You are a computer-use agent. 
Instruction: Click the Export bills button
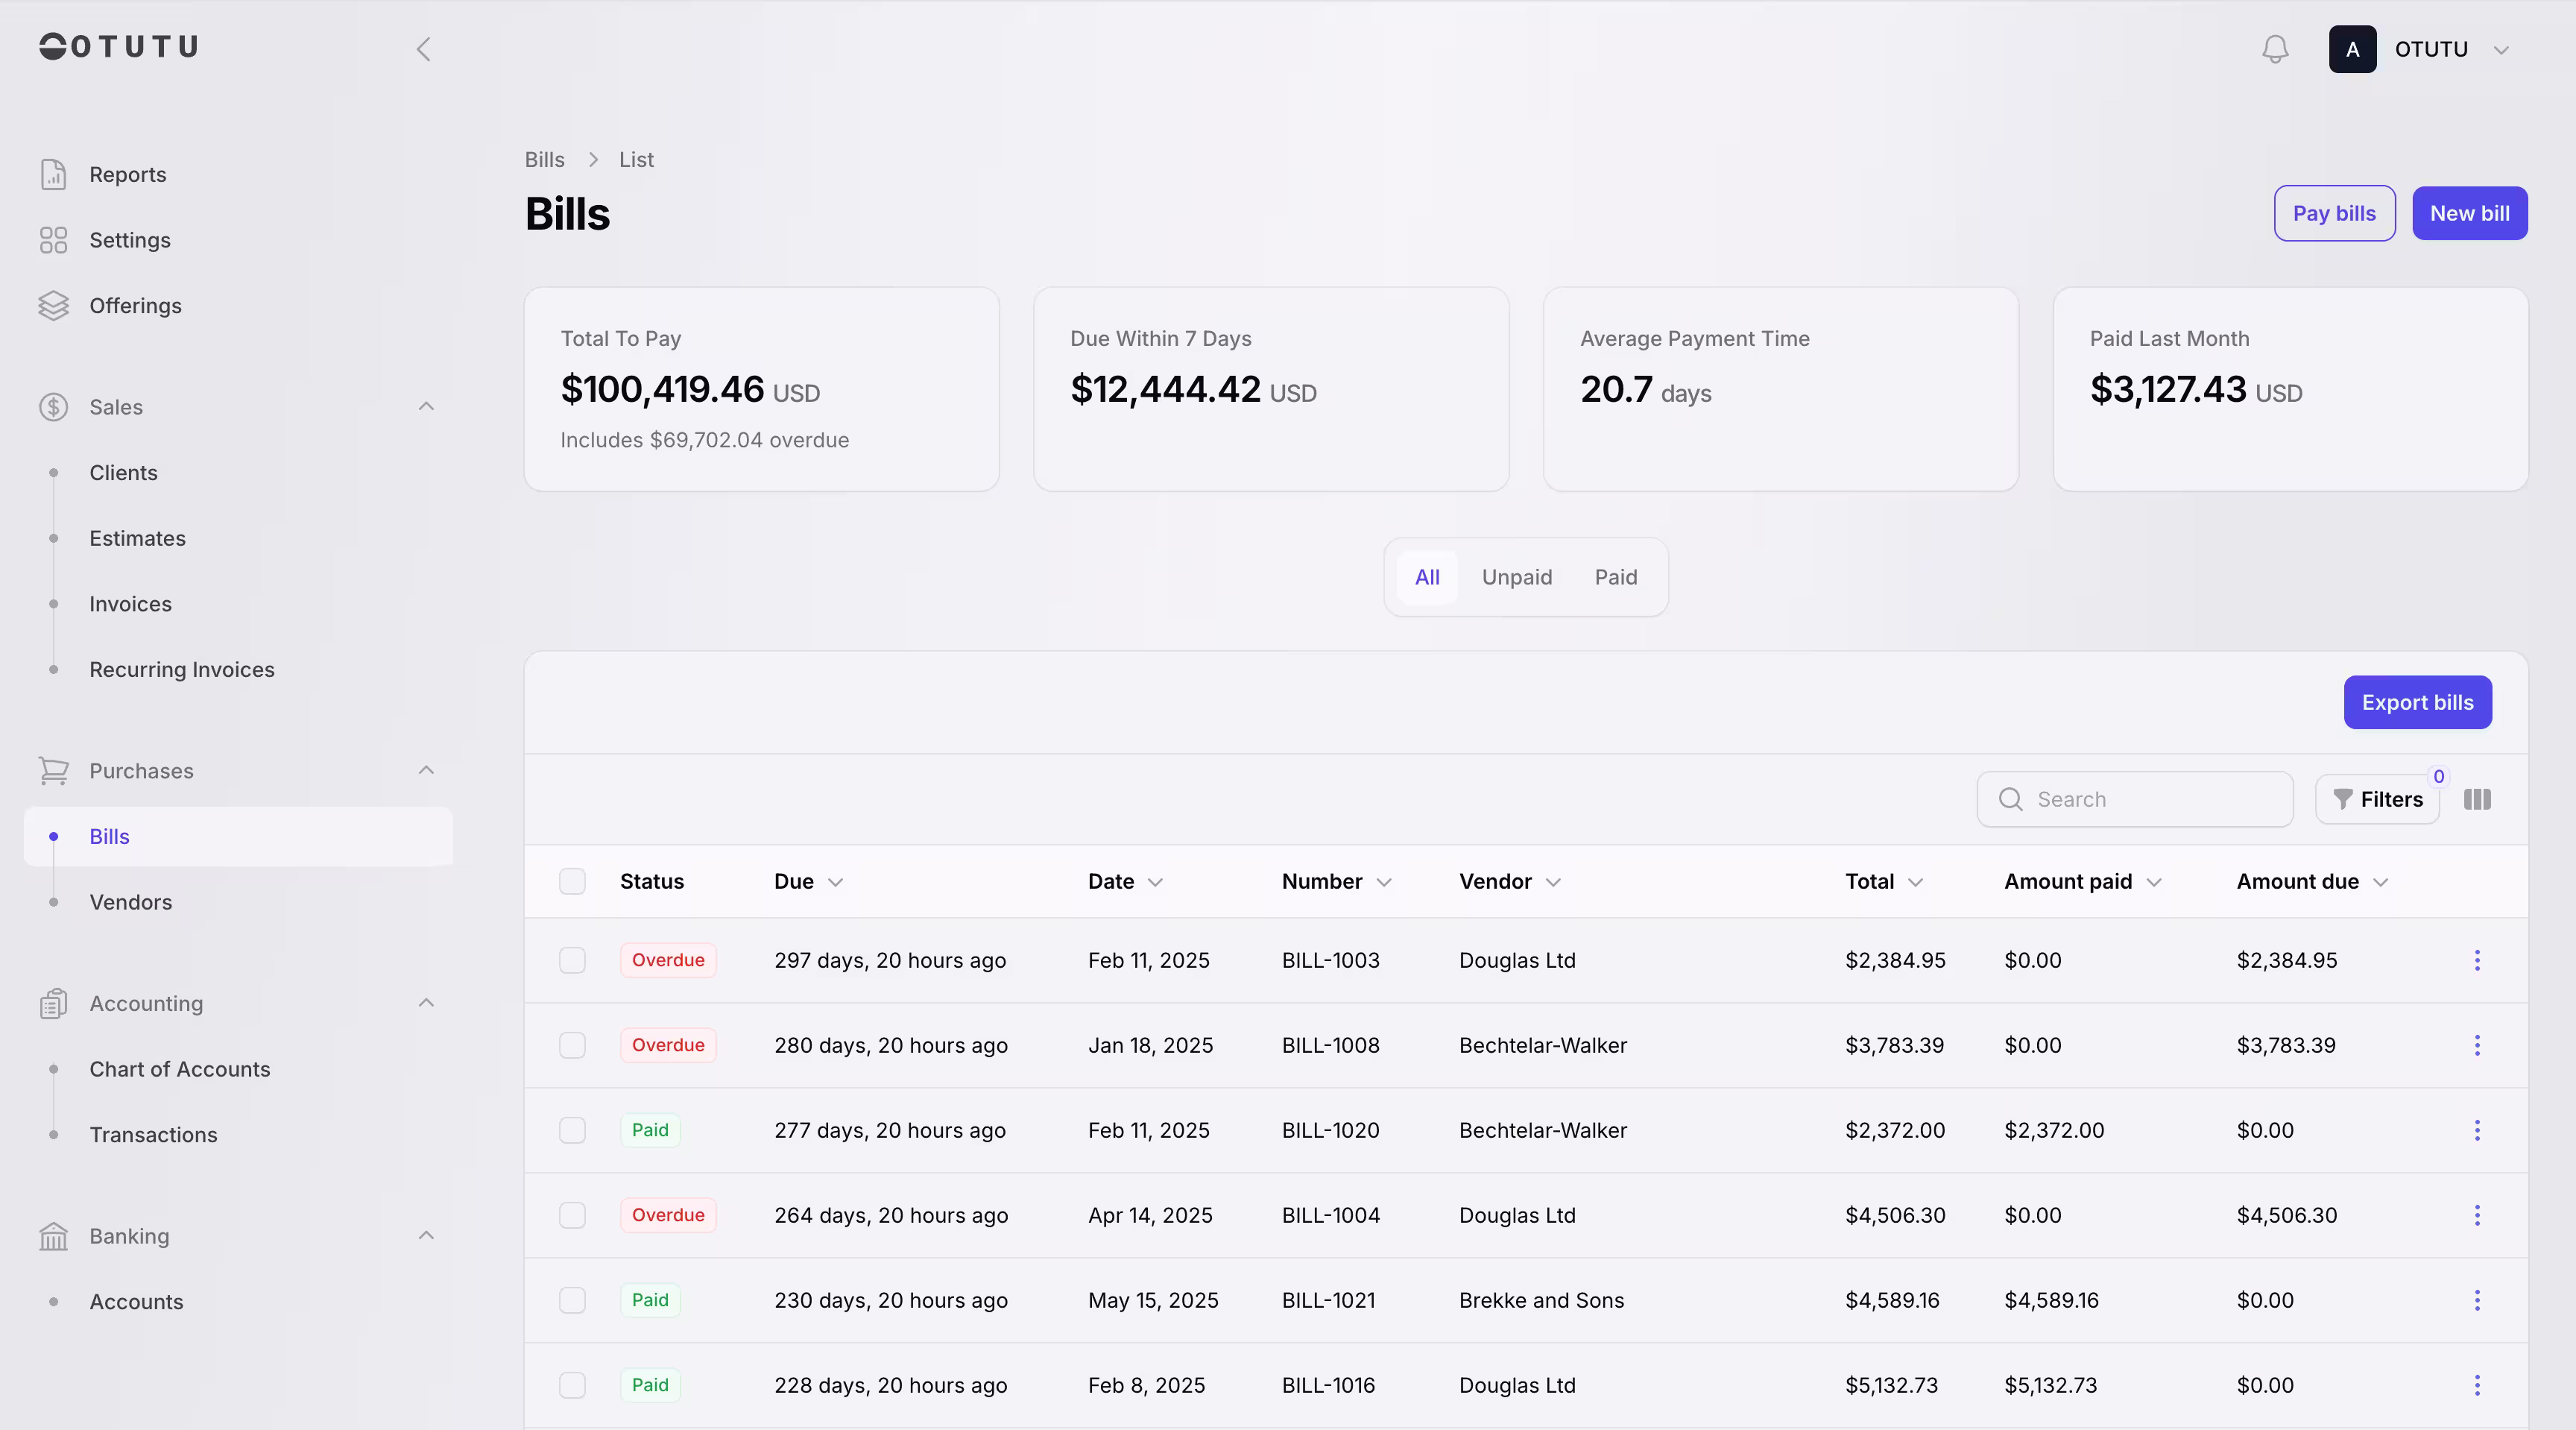pyautogui.click(x=2417, y=702)
